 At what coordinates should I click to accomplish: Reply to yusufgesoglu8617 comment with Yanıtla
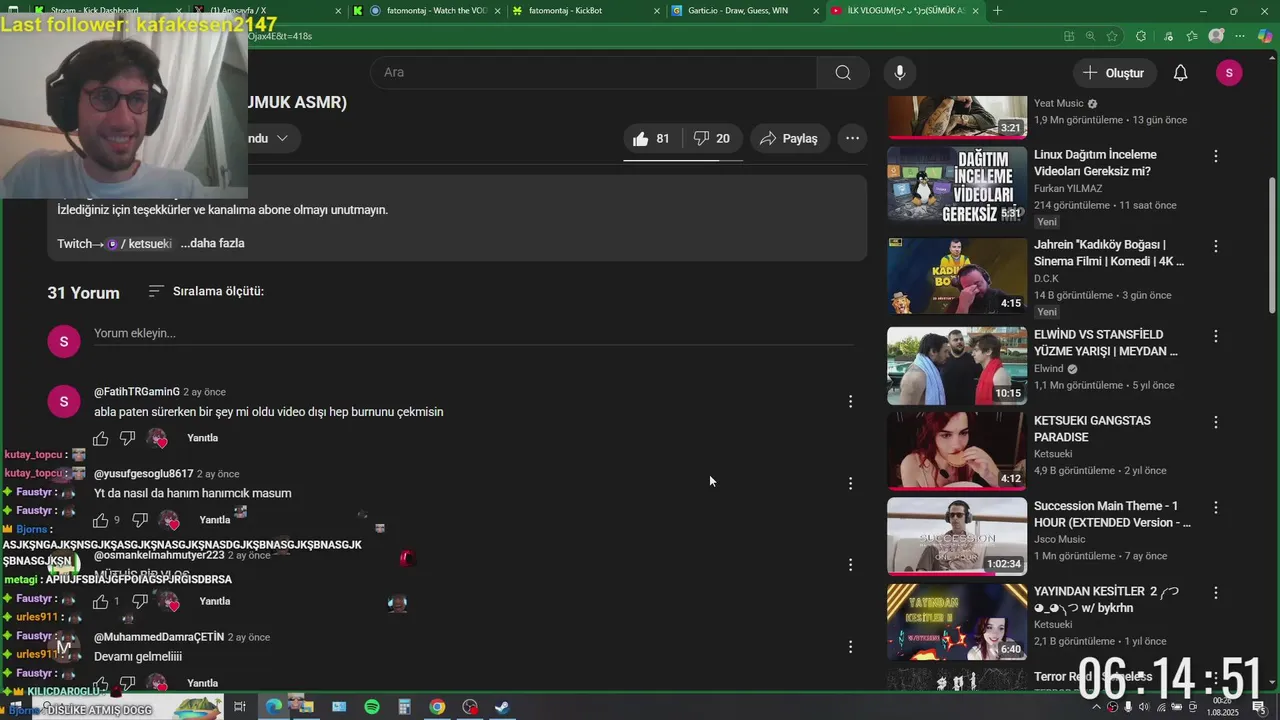(214, 520)
